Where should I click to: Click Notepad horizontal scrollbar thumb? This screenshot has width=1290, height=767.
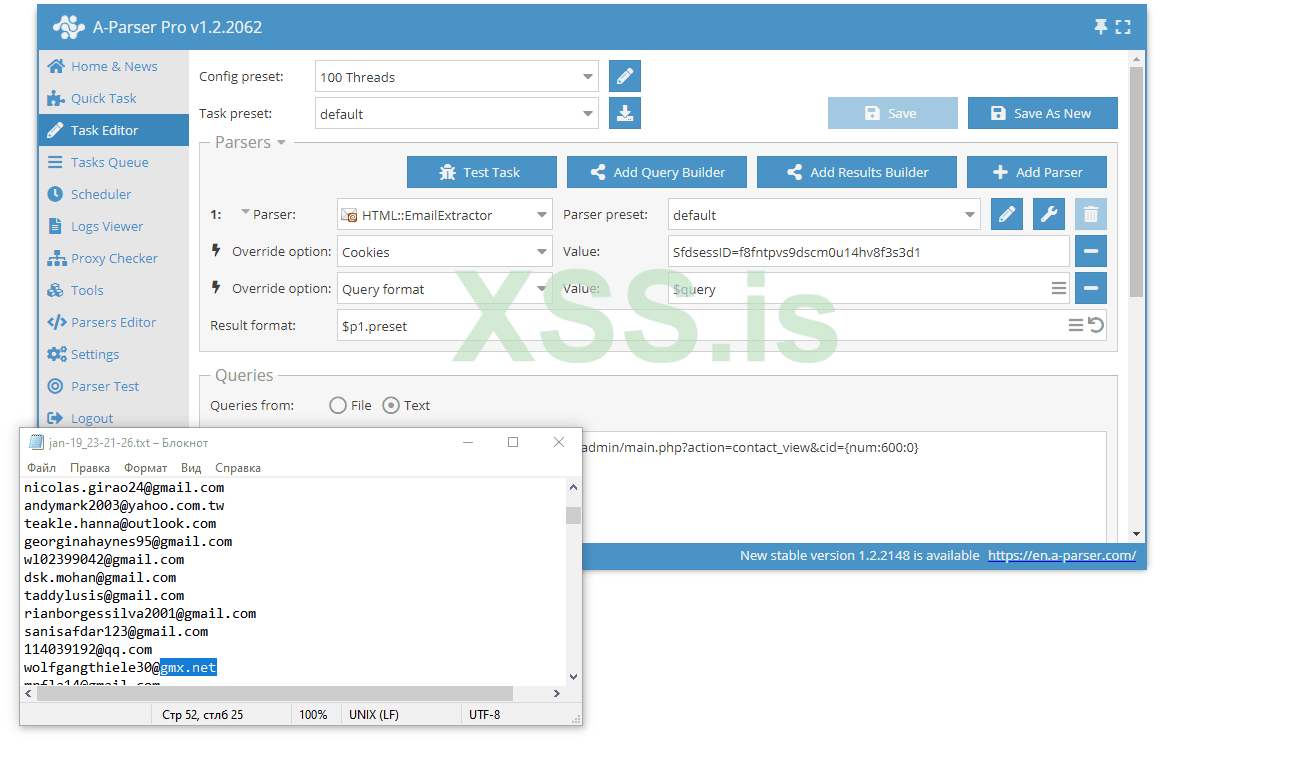(274, 693)
